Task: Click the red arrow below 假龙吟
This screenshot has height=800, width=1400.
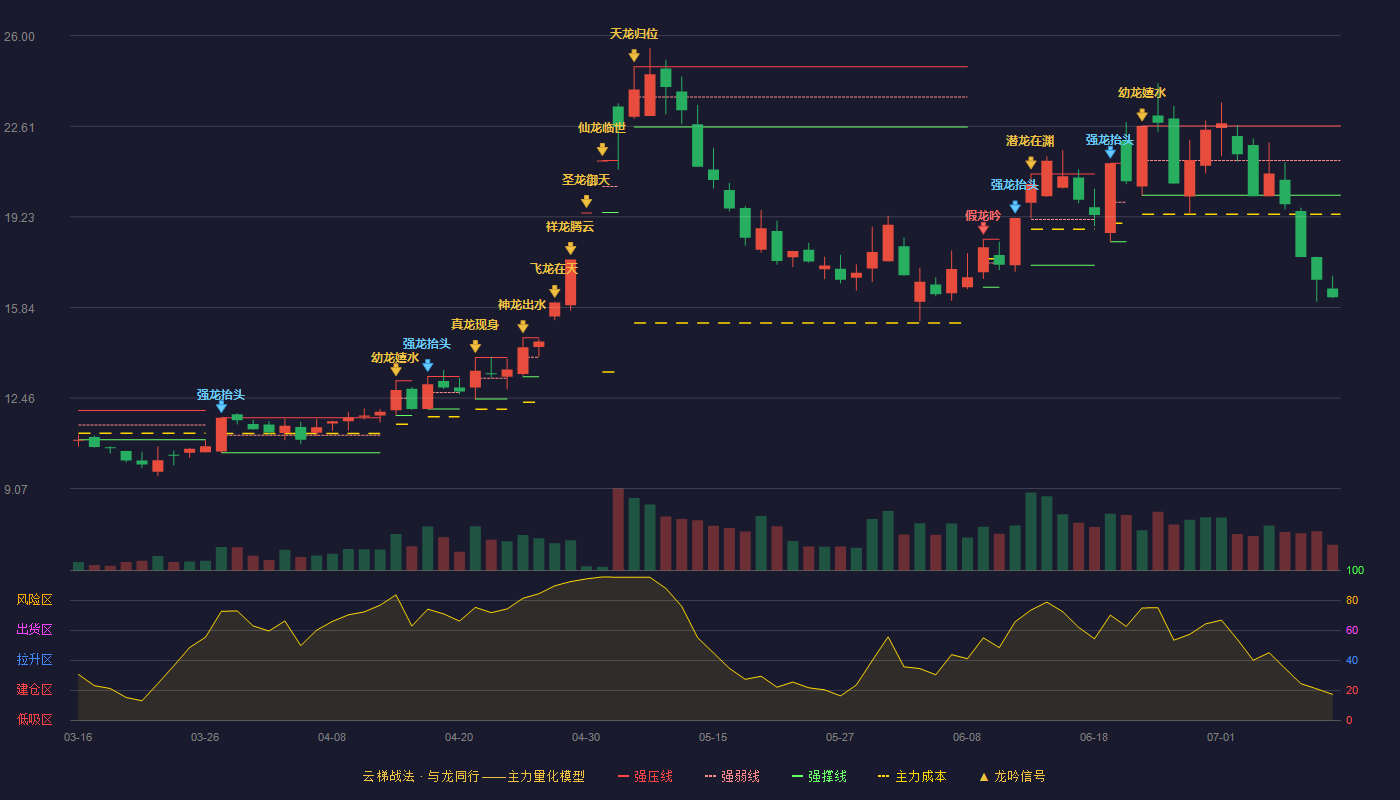Action: point(983,229)
